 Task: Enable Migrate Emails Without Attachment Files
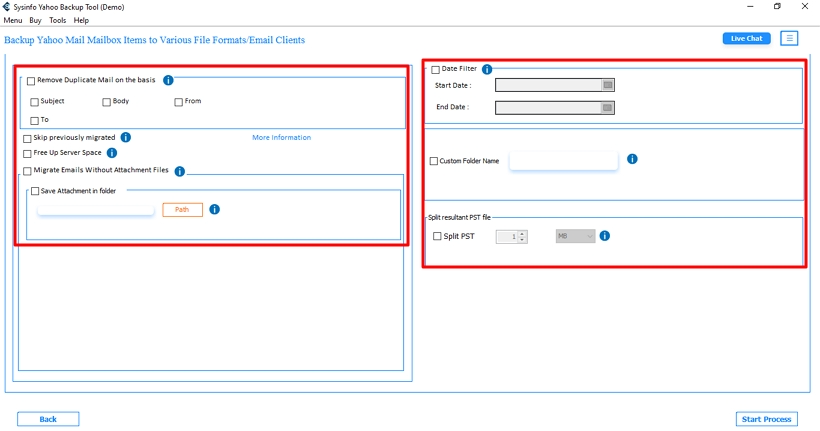(x=27, y=171)
